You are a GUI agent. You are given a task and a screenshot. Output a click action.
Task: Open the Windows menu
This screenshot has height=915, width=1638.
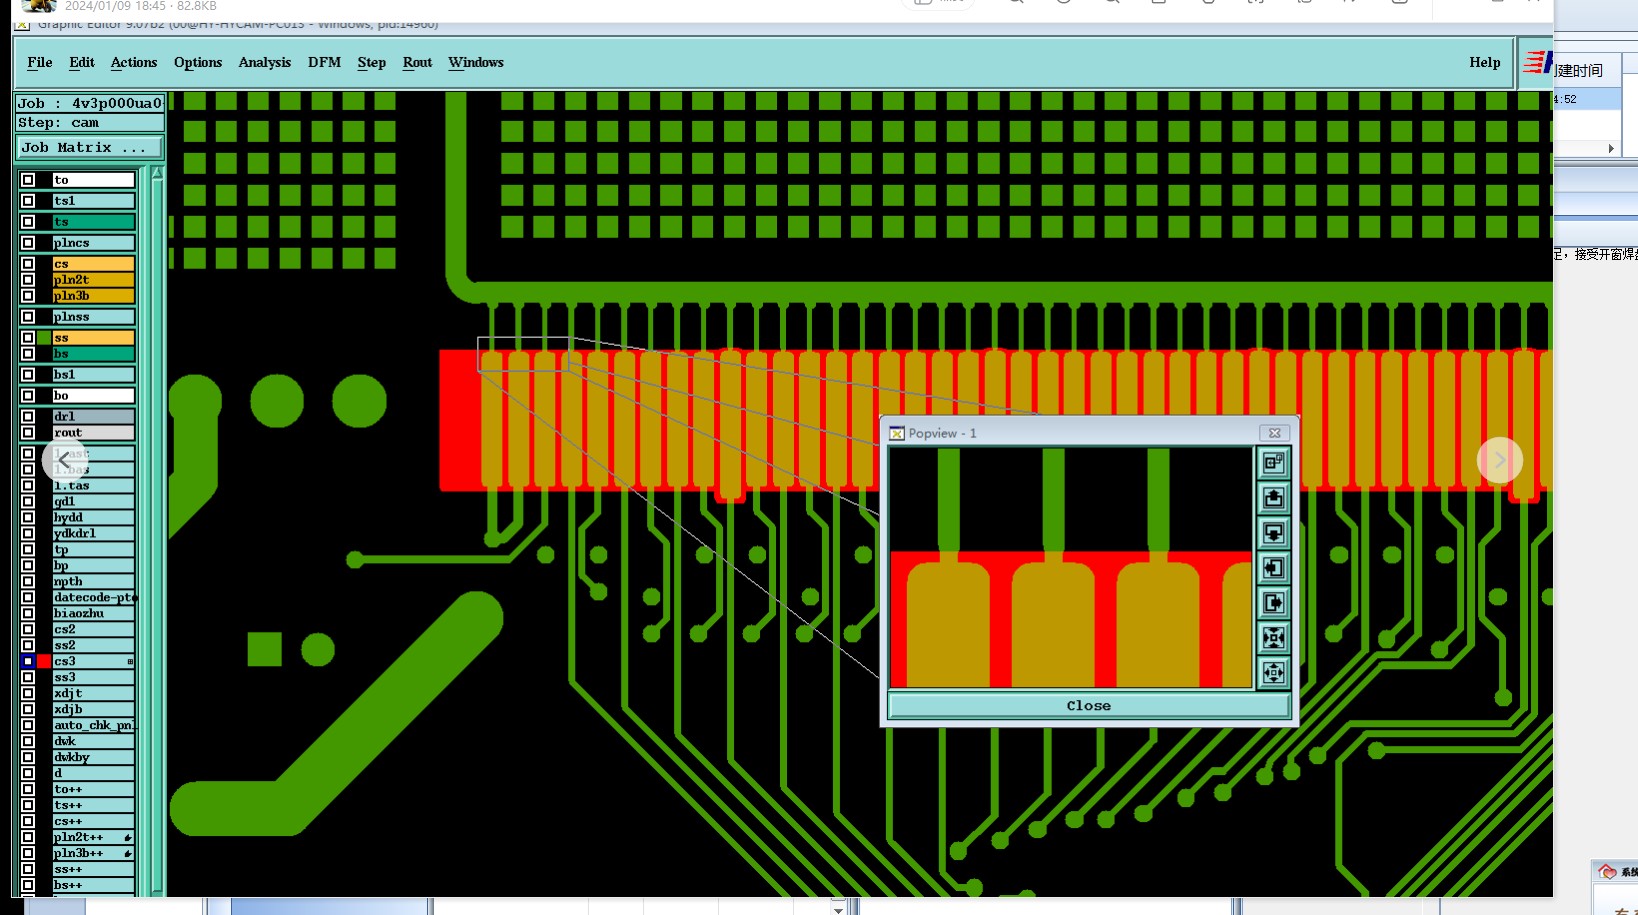[476, 62]
